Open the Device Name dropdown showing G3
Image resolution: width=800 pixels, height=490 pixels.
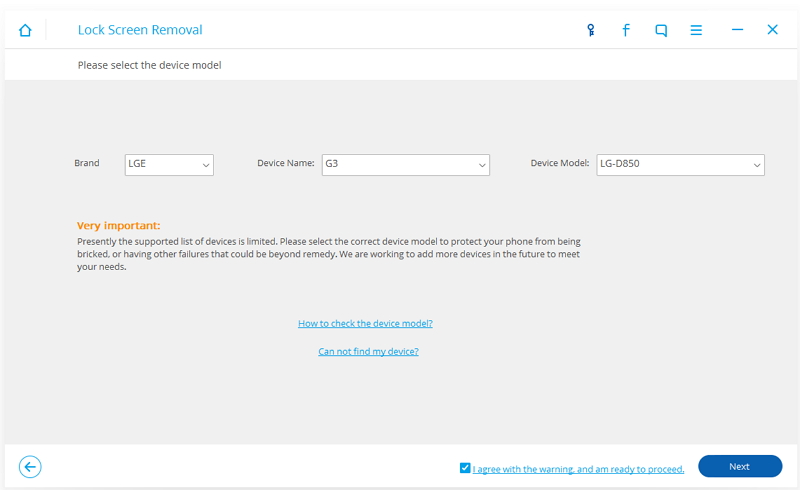click(406, 165)
